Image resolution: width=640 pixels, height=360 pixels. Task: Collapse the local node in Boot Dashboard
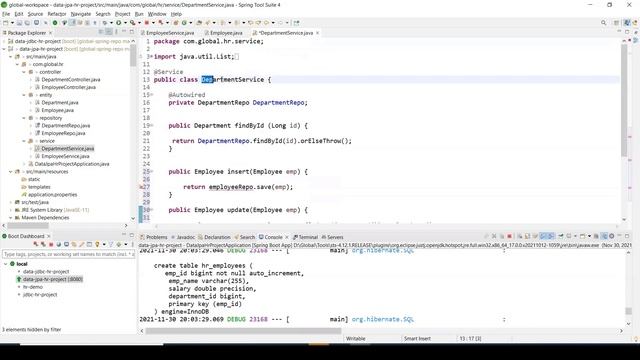[x=5, y=264]
